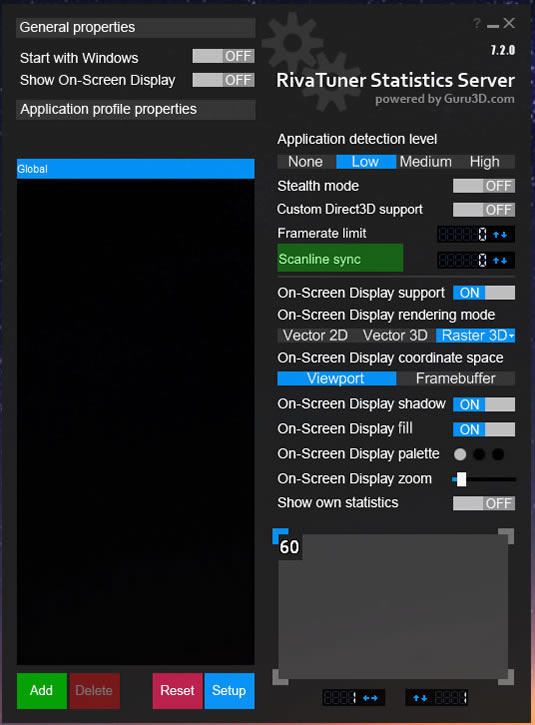
Task: Click horizontal OSD position value field
Action: (340, 698)
